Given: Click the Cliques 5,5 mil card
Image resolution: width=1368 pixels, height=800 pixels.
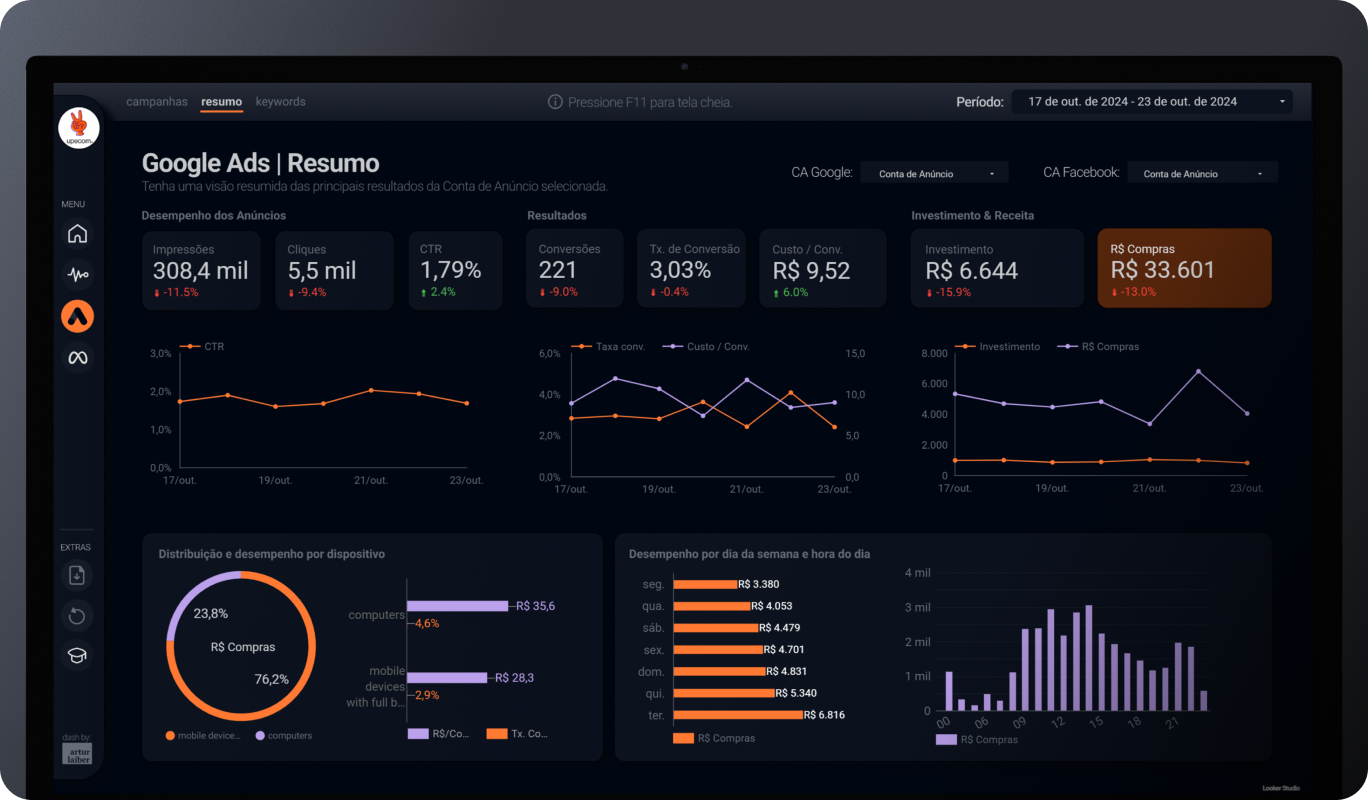Looking at the screenshot, I should (335, 270).
